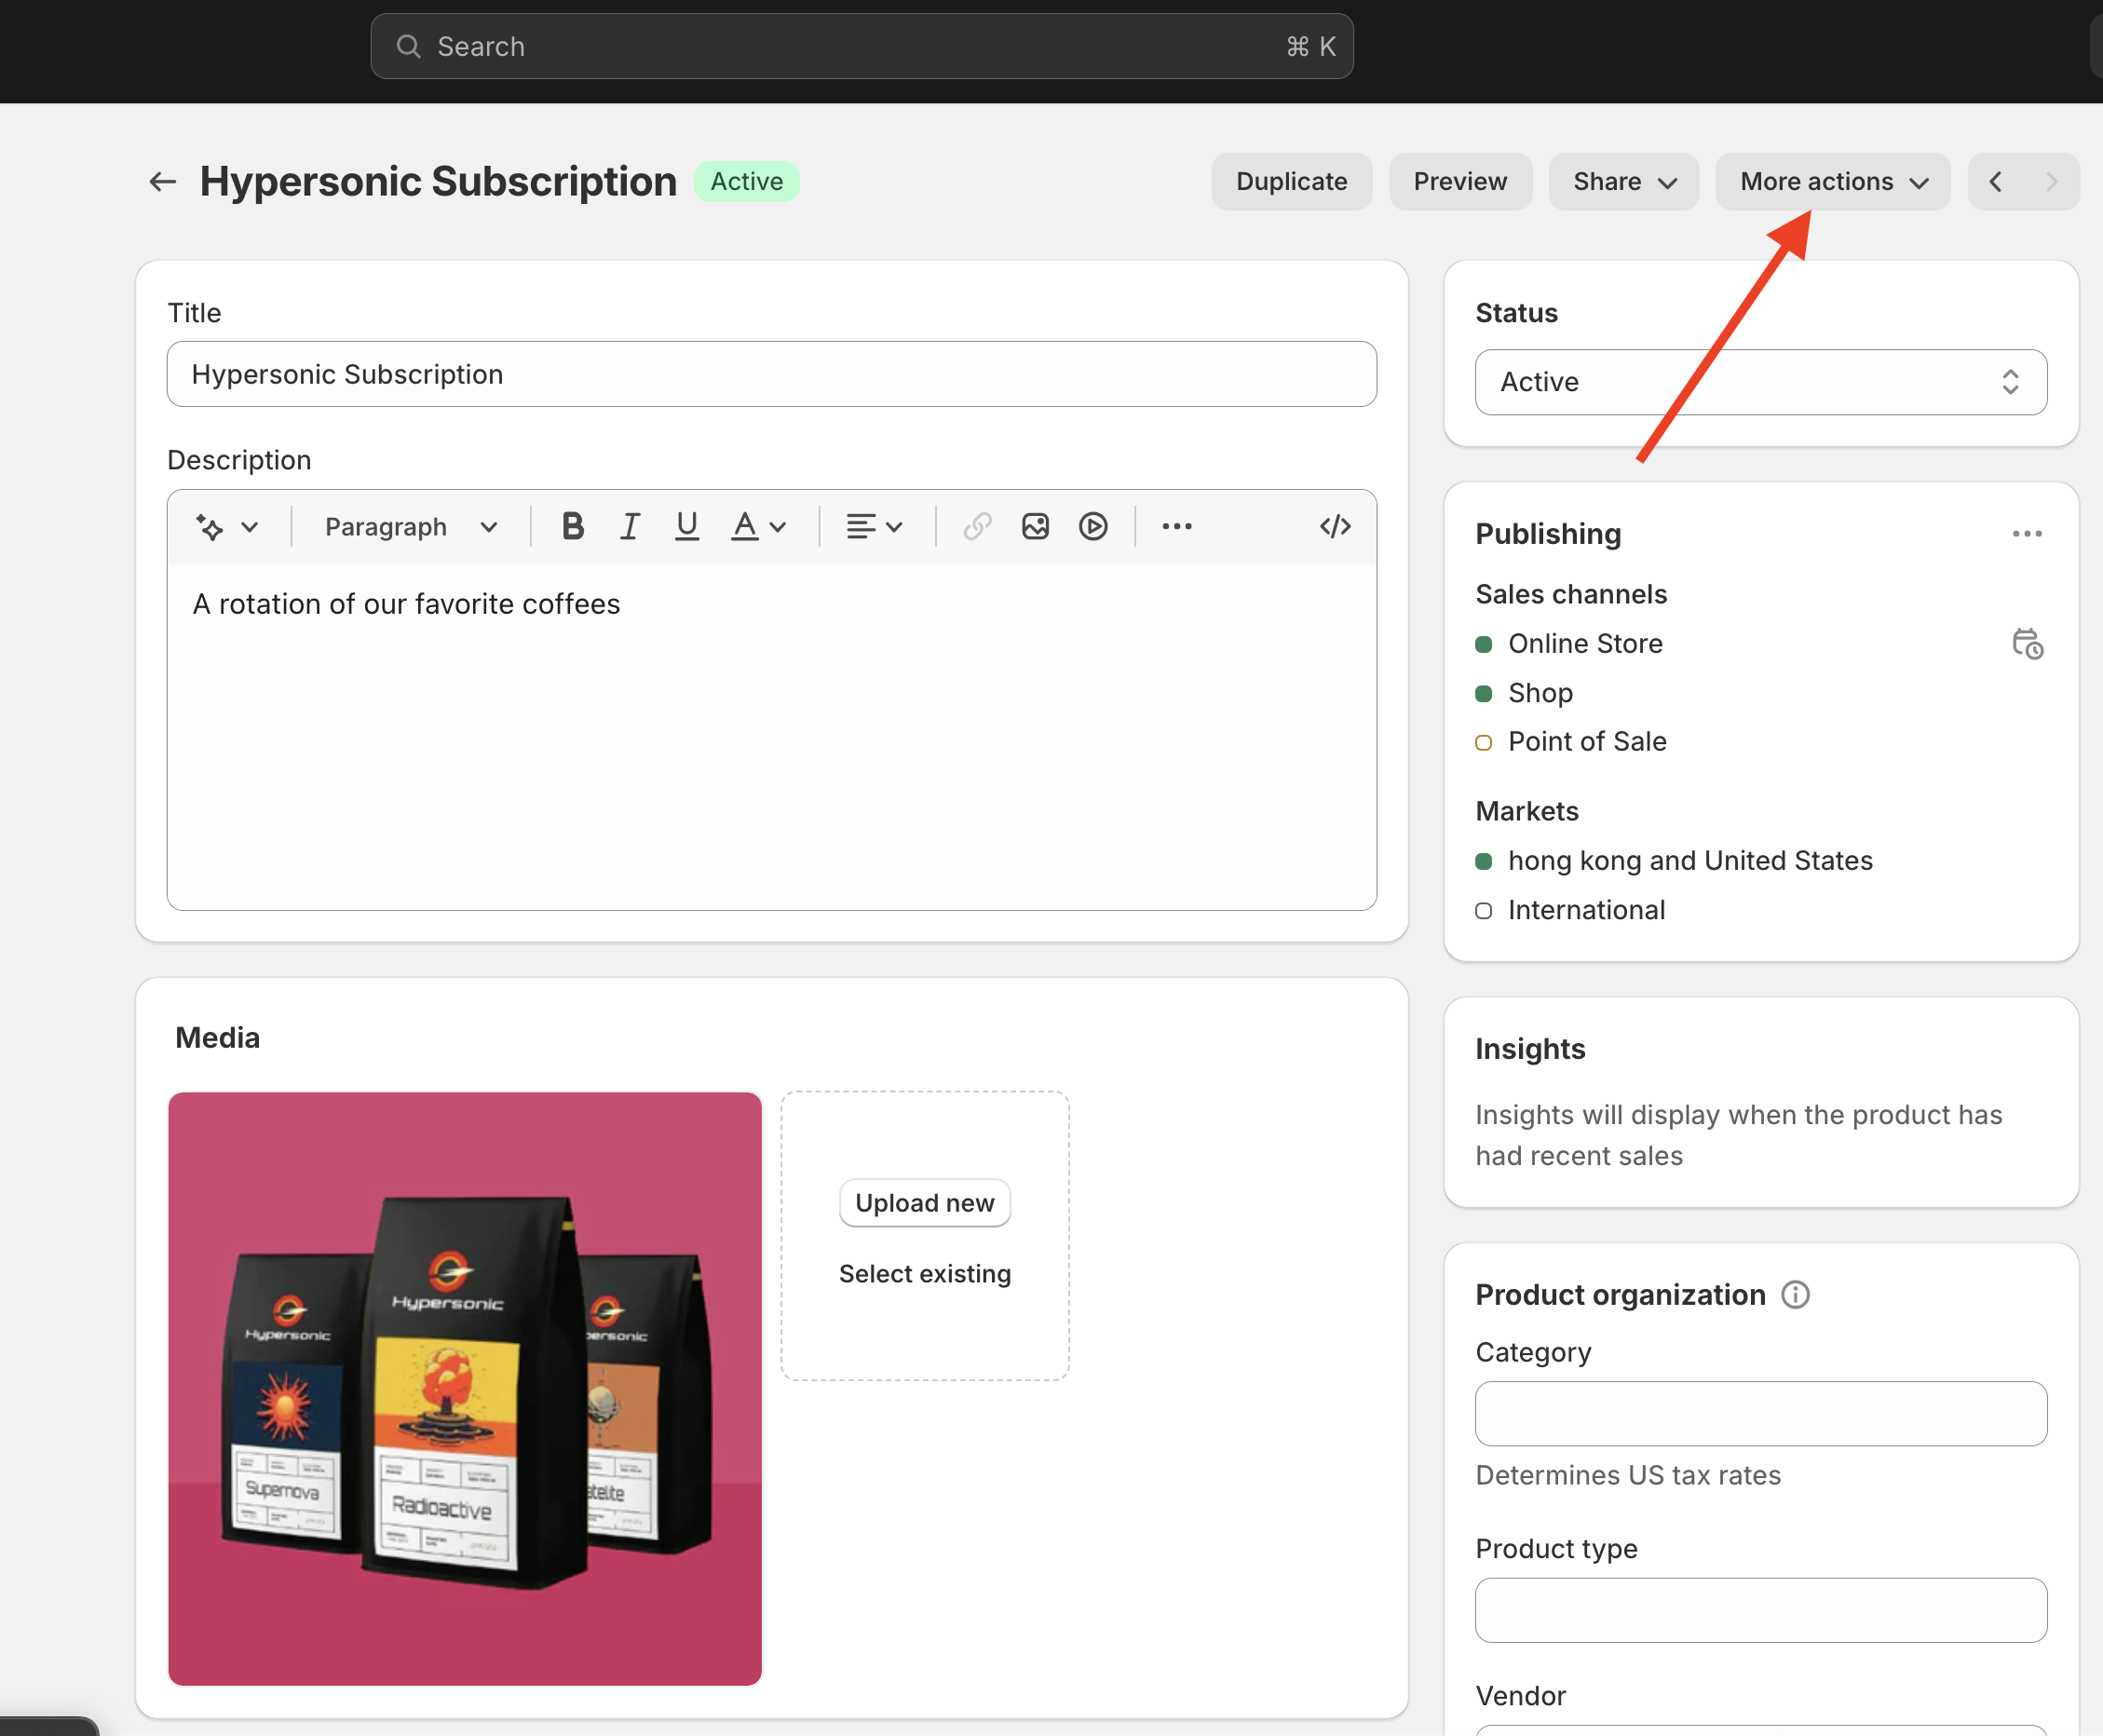Open the More actions dropdown
Screen dimensions: 2103x1736
point(1833,181)
